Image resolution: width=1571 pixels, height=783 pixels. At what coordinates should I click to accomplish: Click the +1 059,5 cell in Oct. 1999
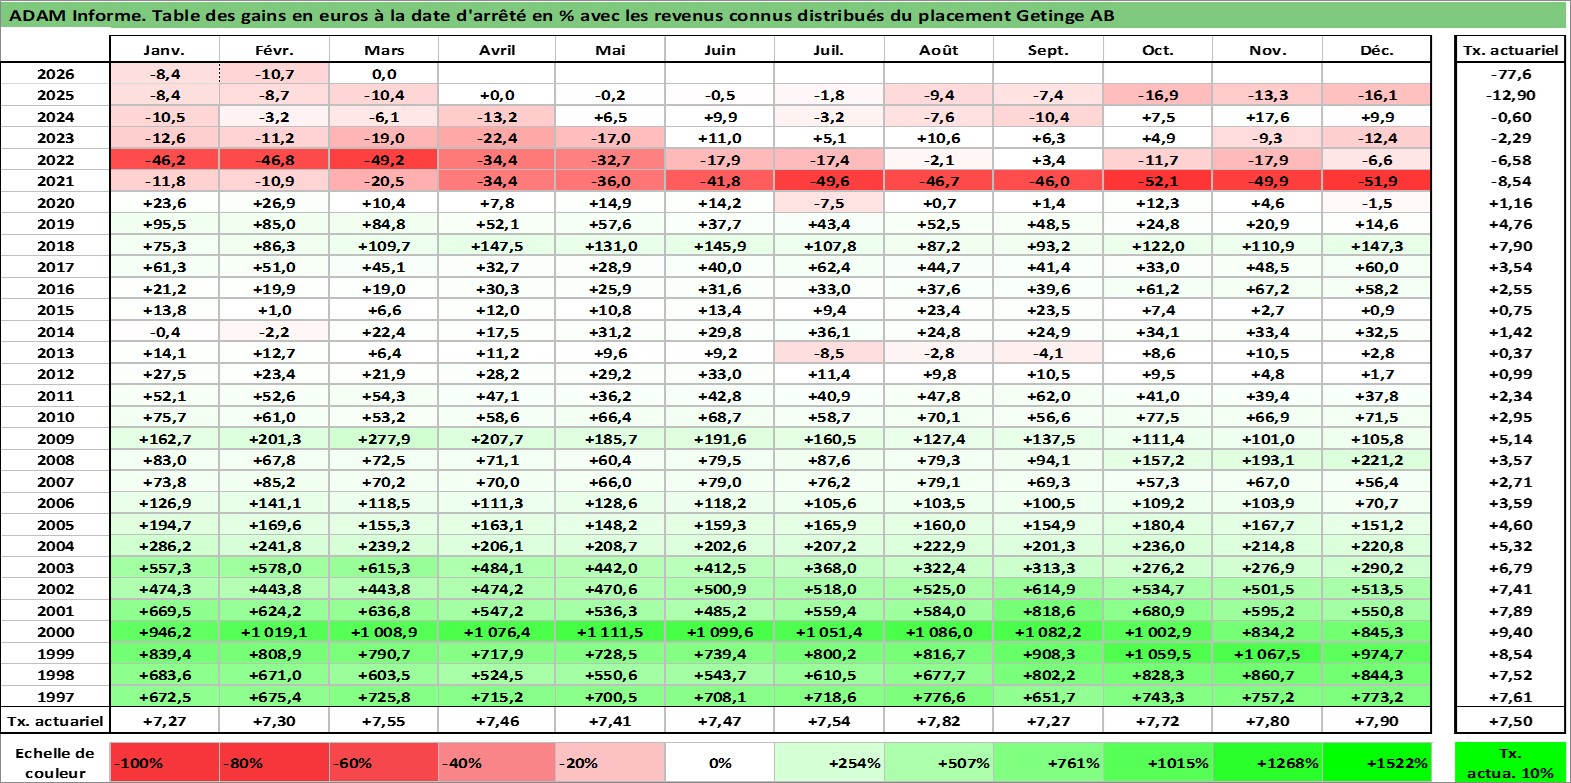pos(1158,654)
